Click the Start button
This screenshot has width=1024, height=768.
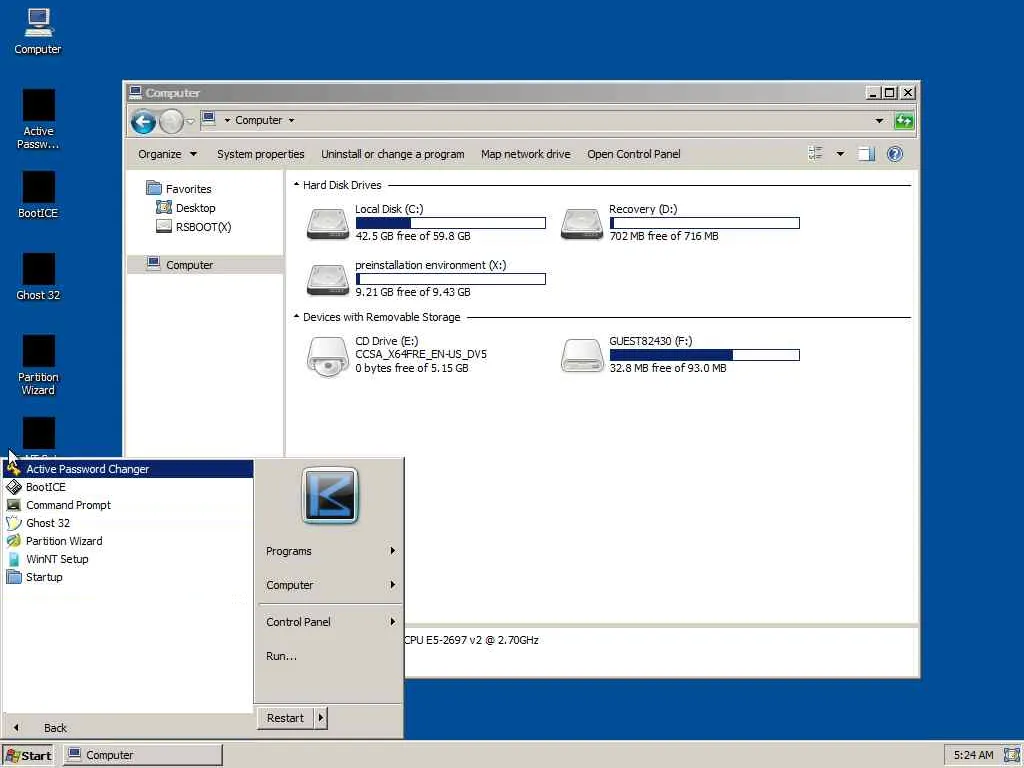click(x=29, y=756)
